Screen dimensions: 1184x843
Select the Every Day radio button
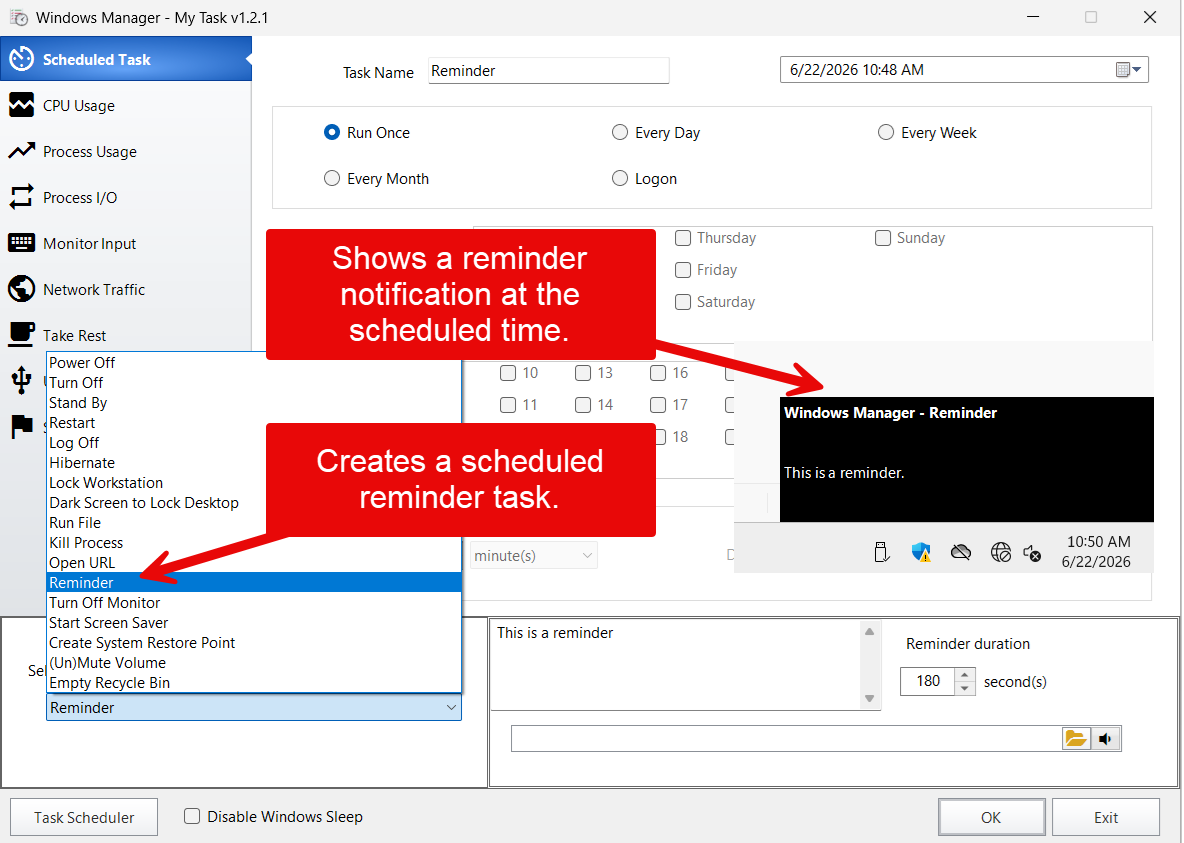(620, 132)
